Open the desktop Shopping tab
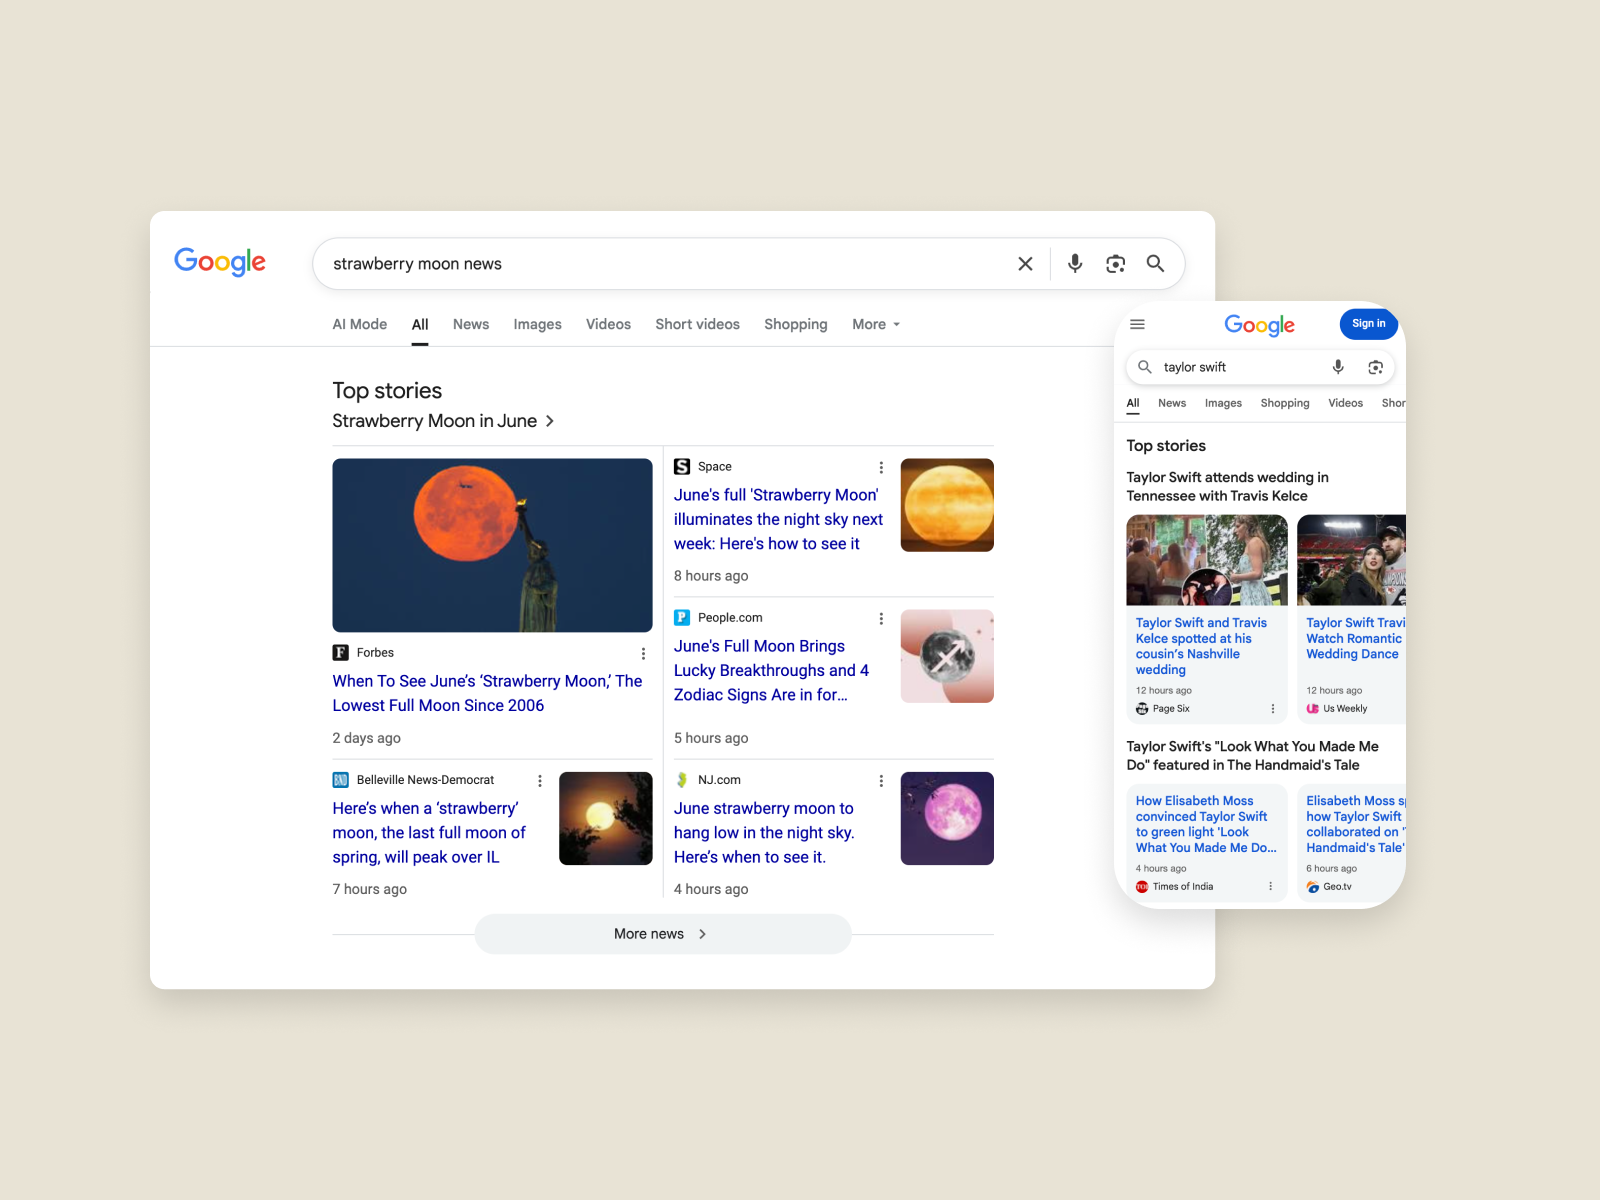1600x1200 pixels. (x=796, y=325)
